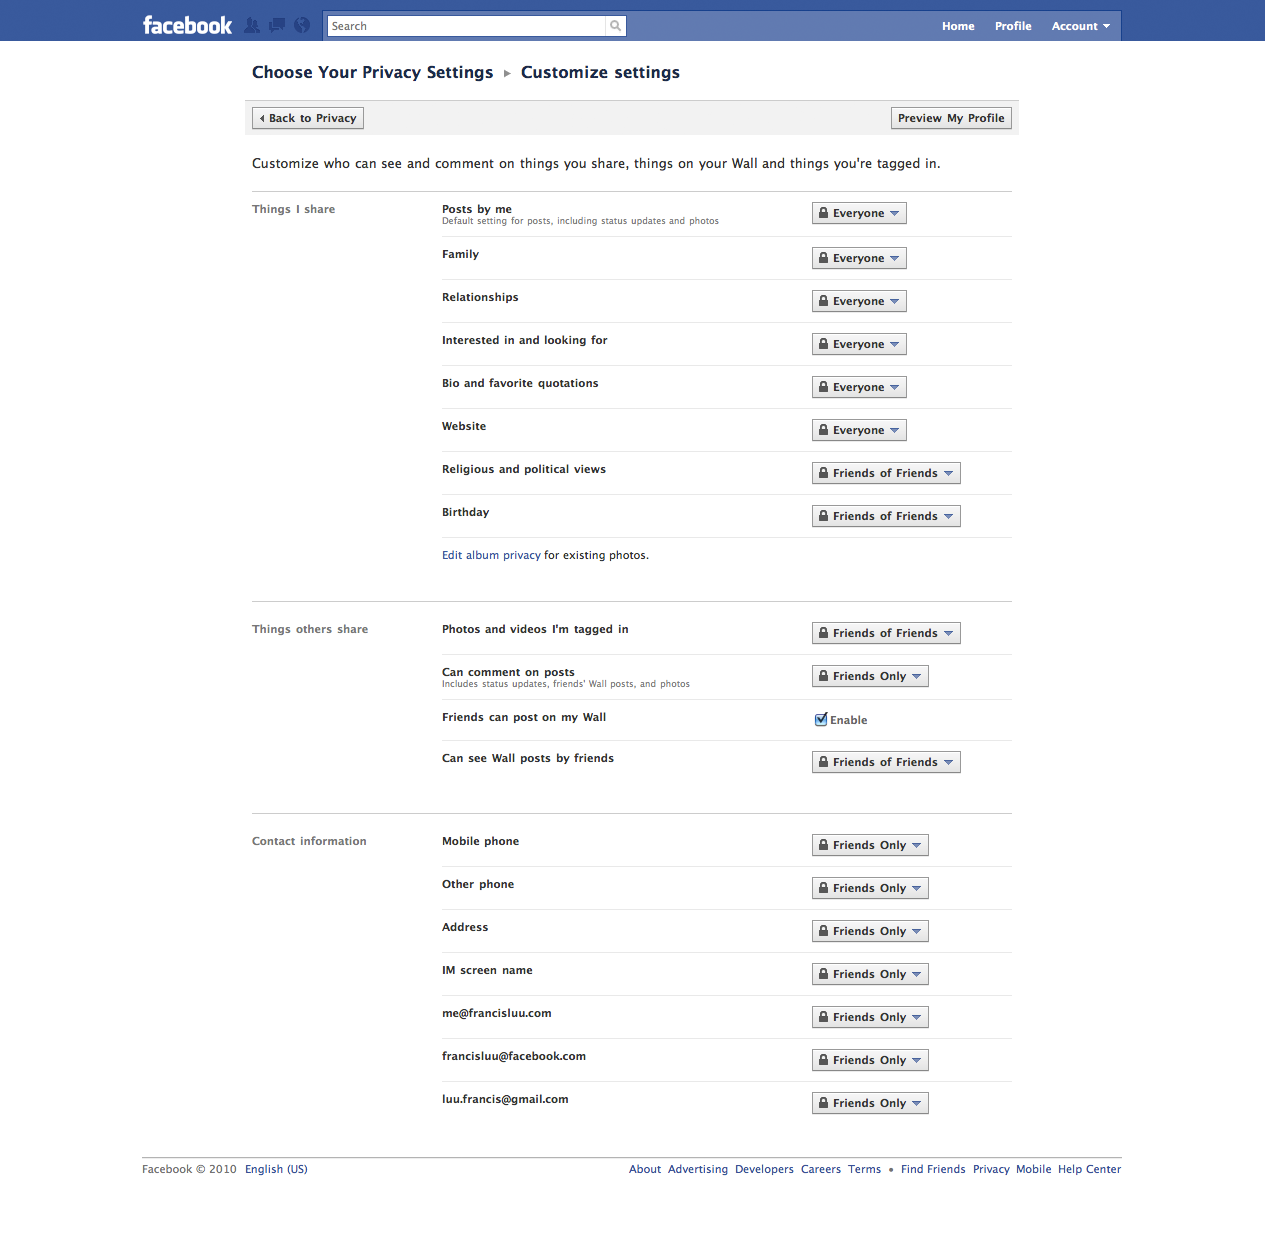Click English (US) language link
The width and height of the screenshot is (1265, 1236).
tap(276, 1169)
